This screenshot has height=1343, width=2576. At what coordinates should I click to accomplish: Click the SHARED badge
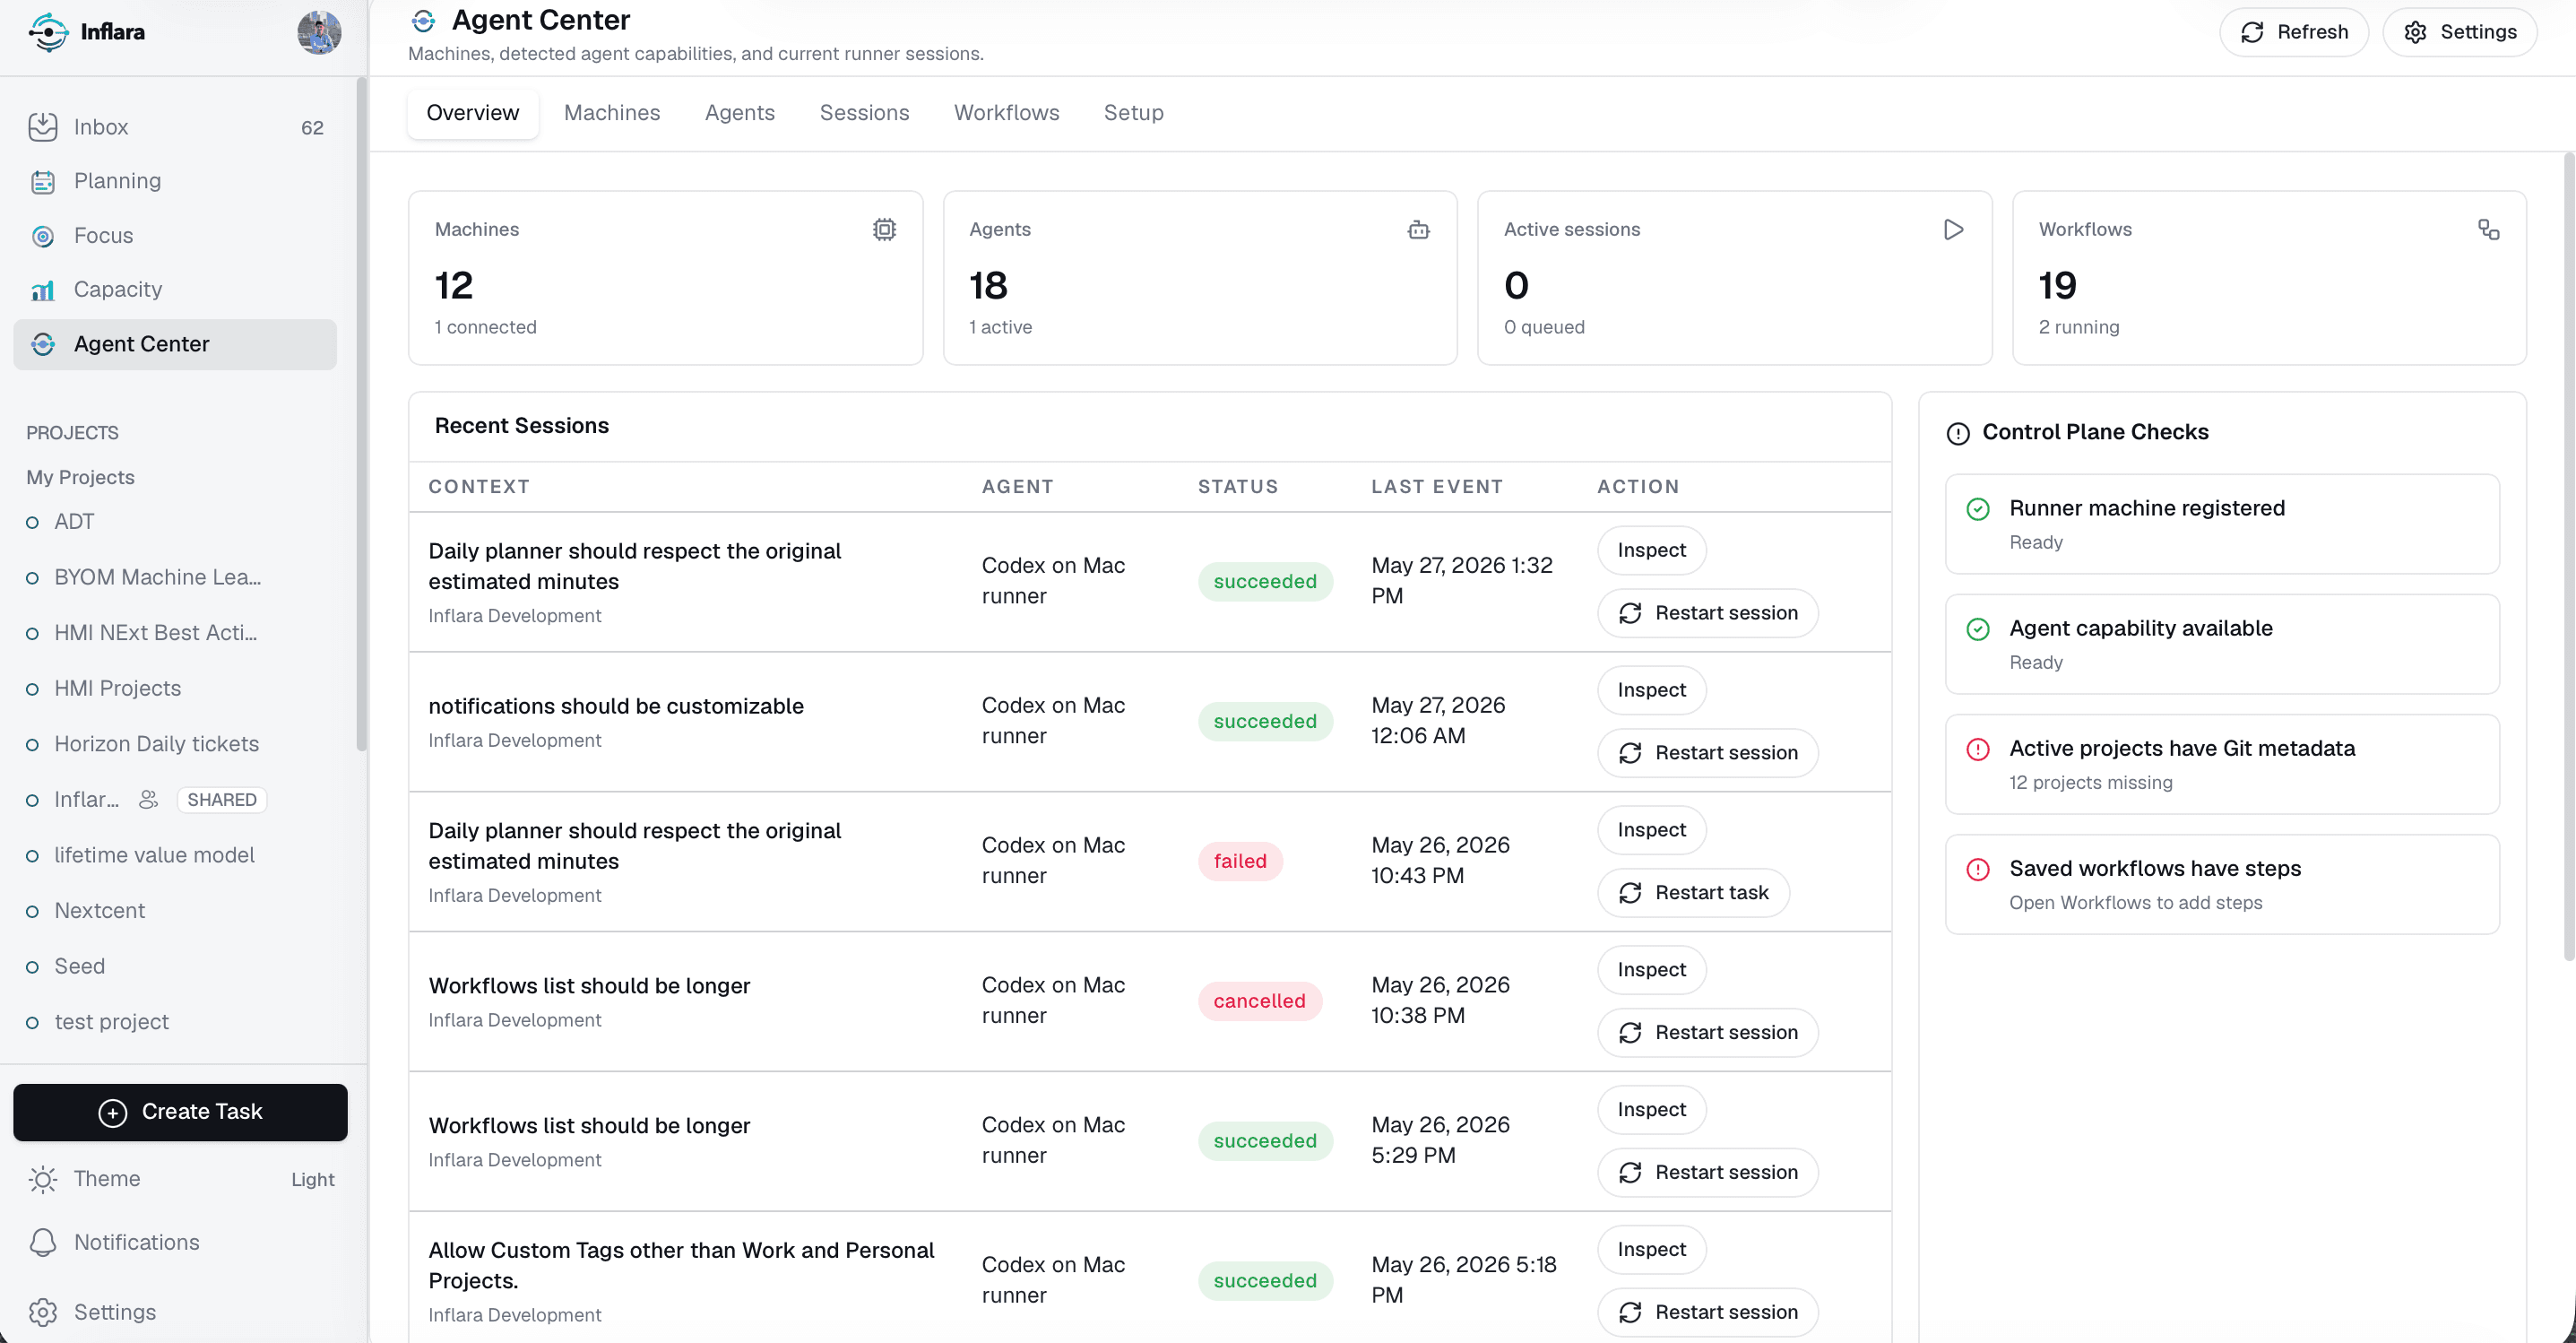pos(222,800)
